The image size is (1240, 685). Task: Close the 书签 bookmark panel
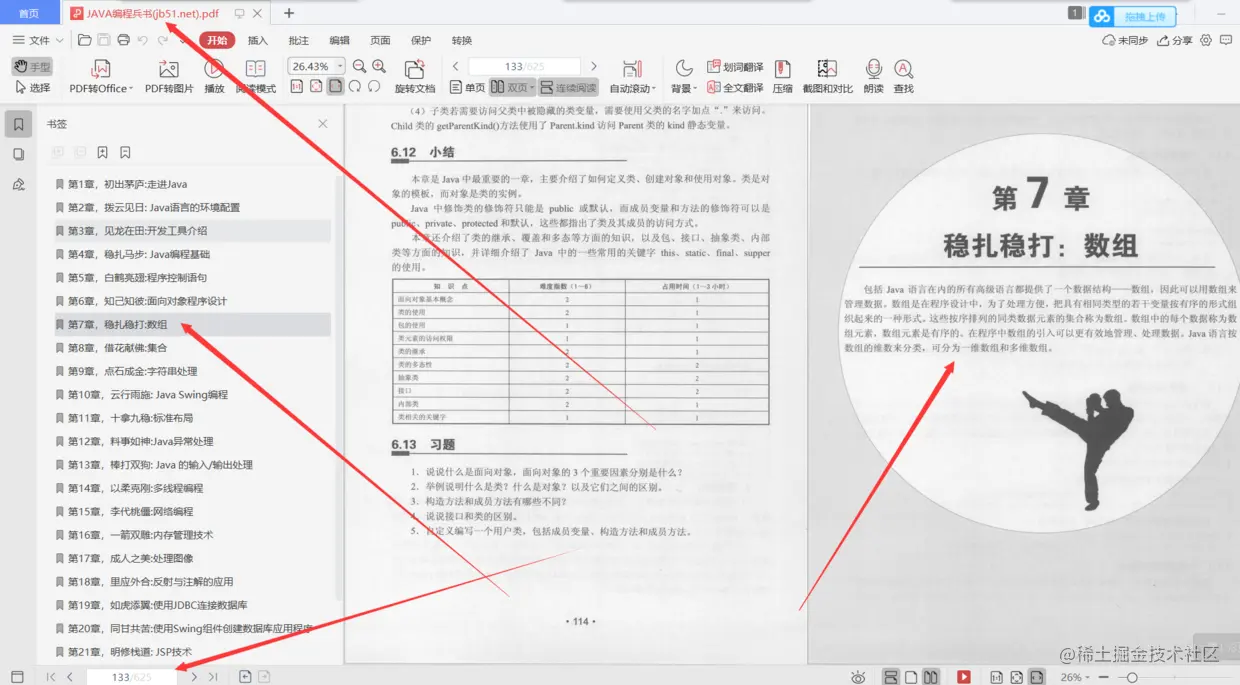tap(322, 124)
